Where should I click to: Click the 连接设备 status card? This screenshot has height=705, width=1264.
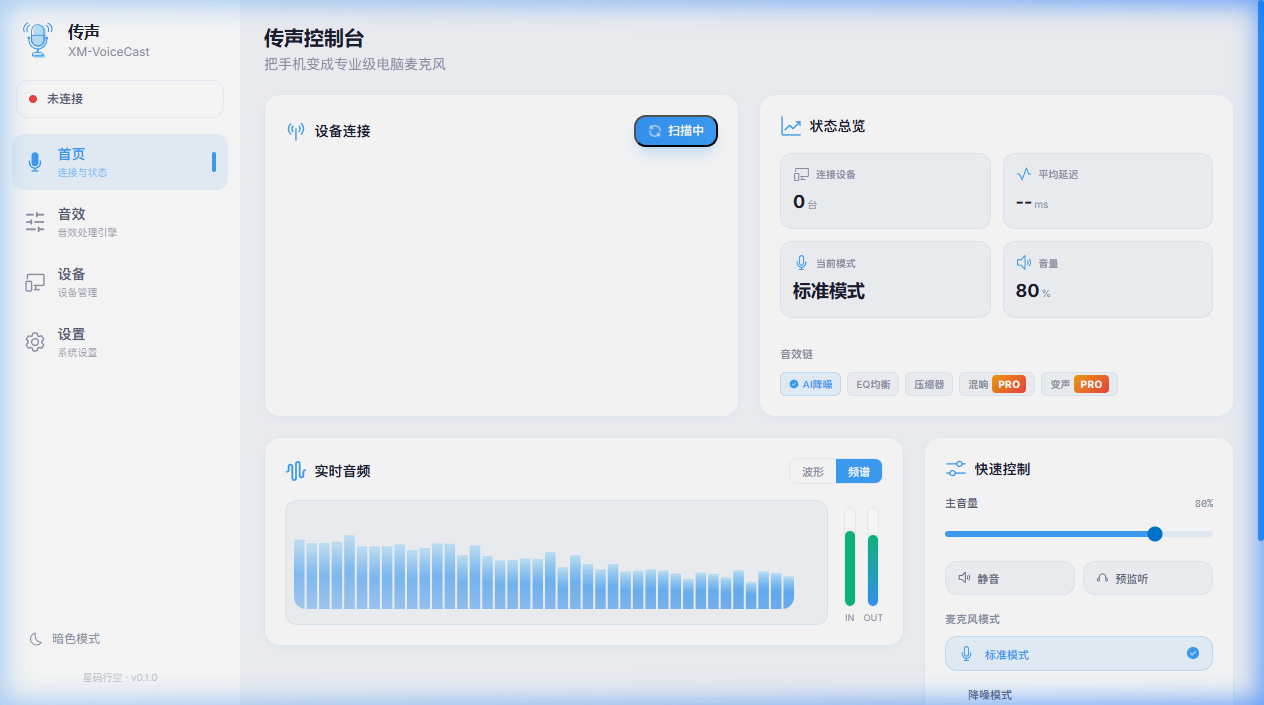click(x=885, y=191)
